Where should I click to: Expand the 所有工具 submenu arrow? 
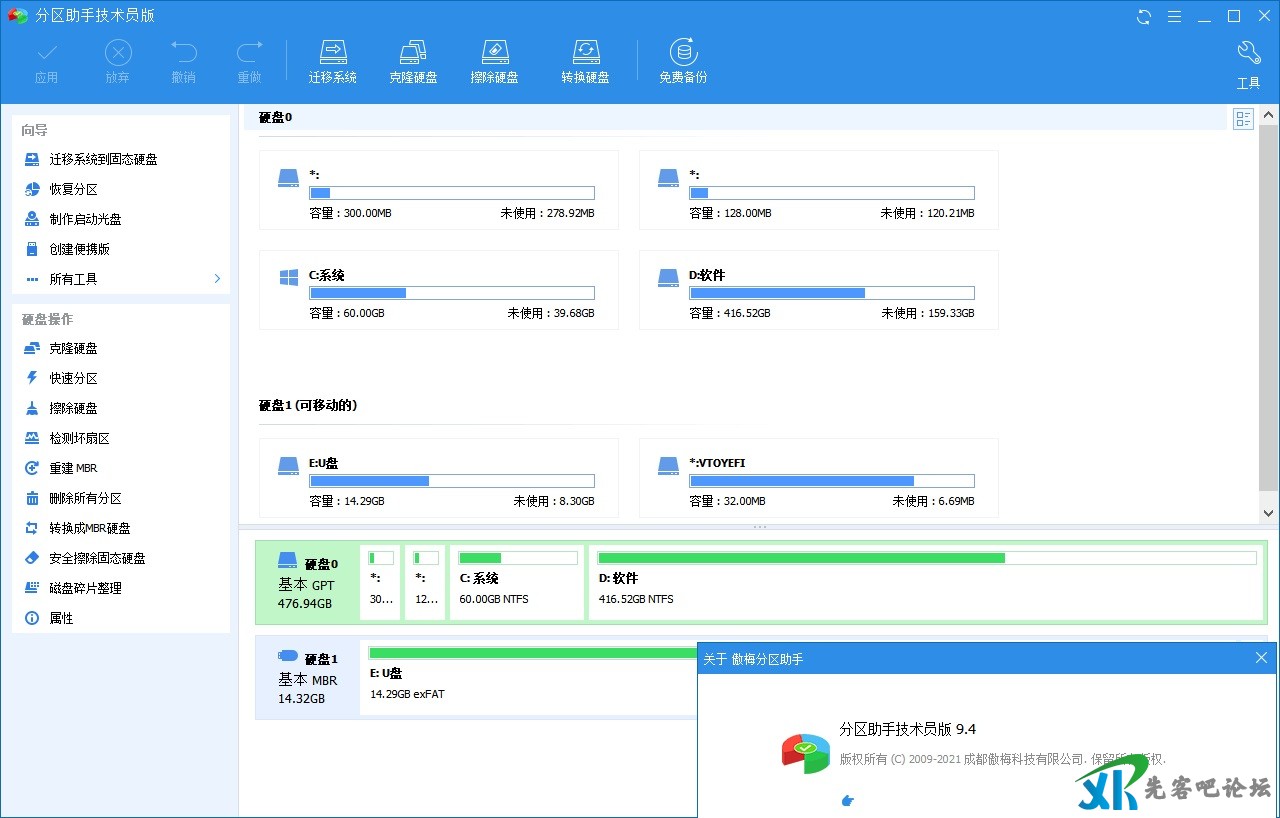217,279
